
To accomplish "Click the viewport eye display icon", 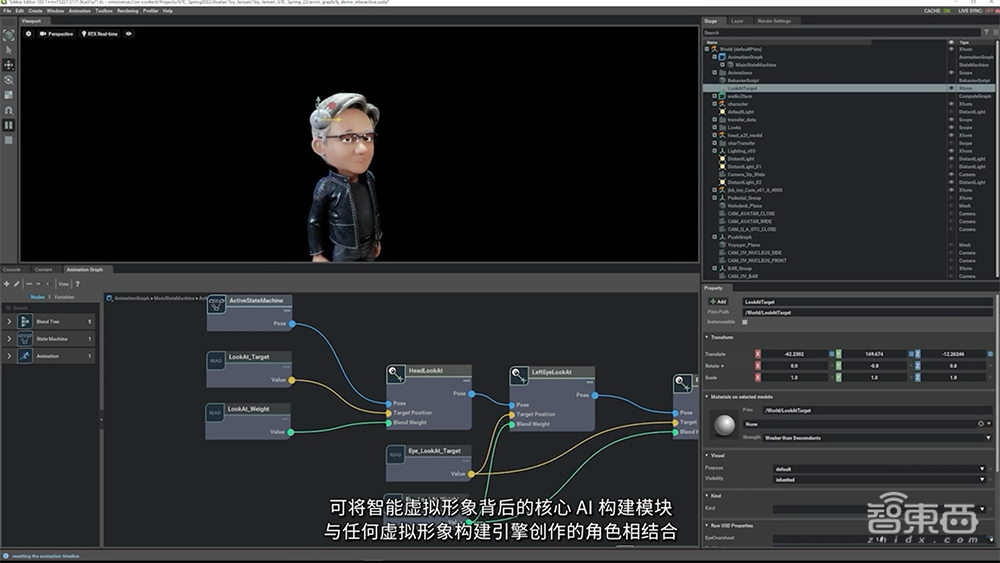I will point(129,34).
